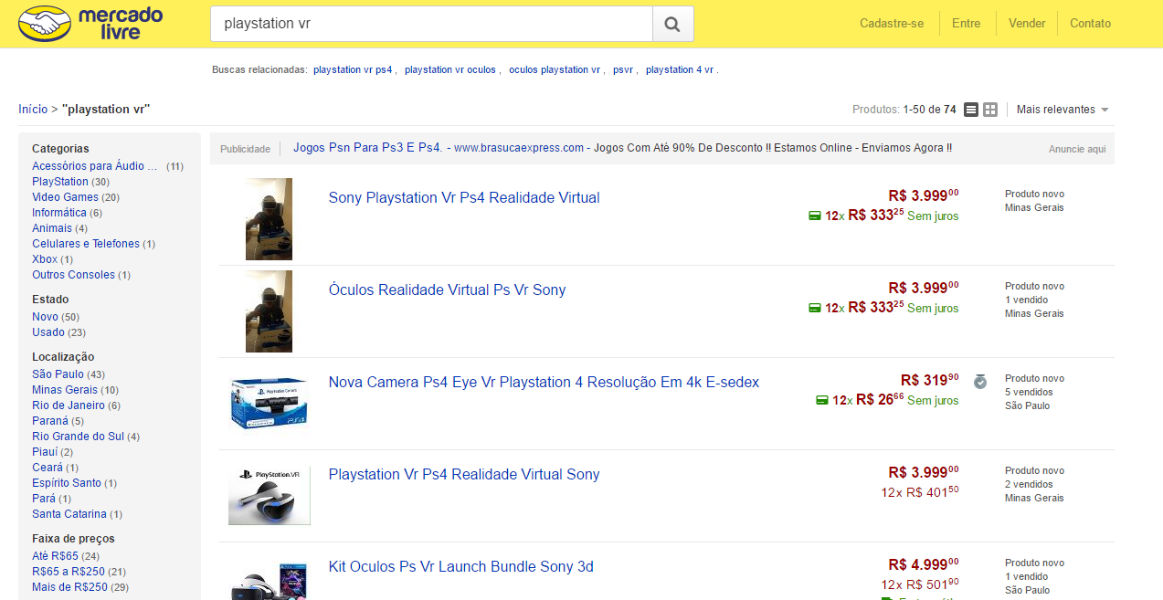This screenshot has height=600, width=1163.
Task: Filter by condition Novo
Action: pyautogui.click(x=45, y=317)
